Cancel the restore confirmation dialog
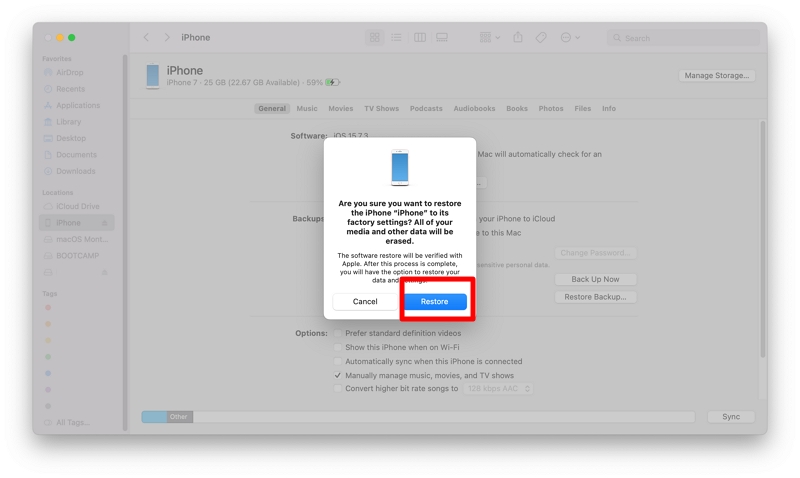This screenshot has height=478, width=800. click(x=365, y=301)
